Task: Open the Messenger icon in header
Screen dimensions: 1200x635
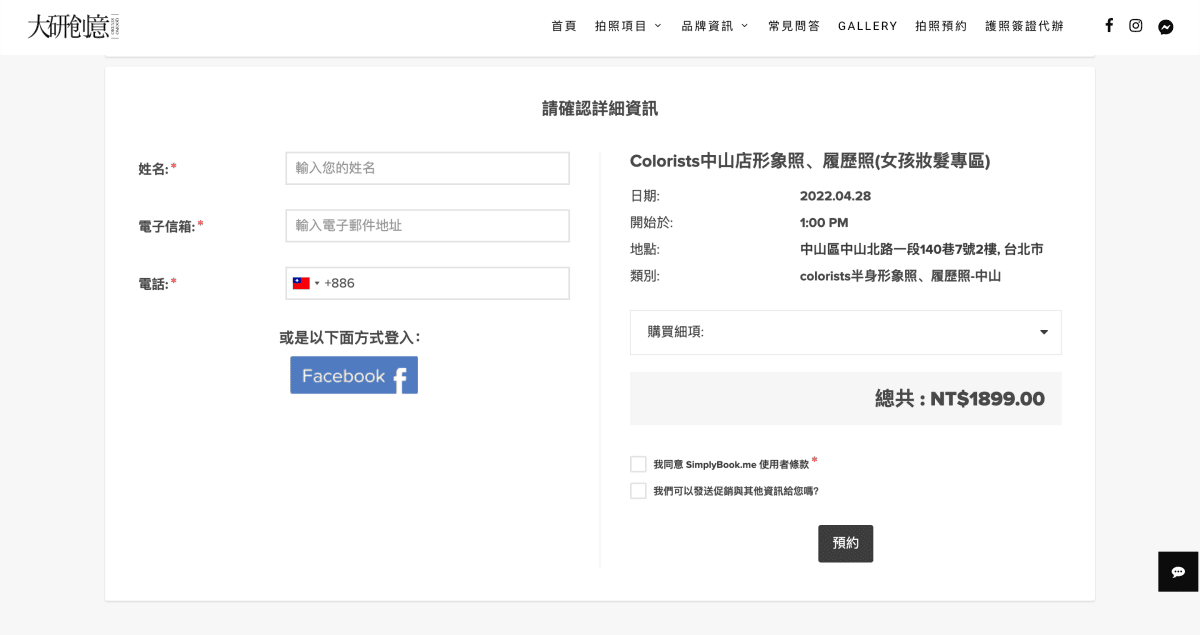Action: 1166,27
